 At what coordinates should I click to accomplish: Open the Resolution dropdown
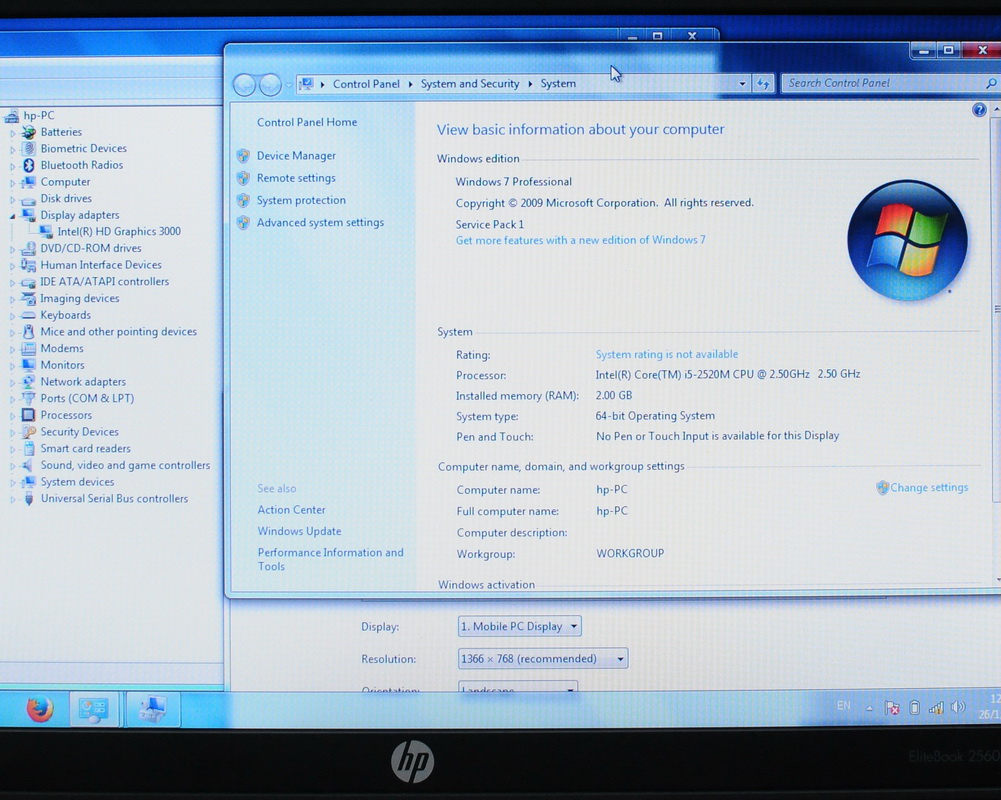click(x=543, y=658)
